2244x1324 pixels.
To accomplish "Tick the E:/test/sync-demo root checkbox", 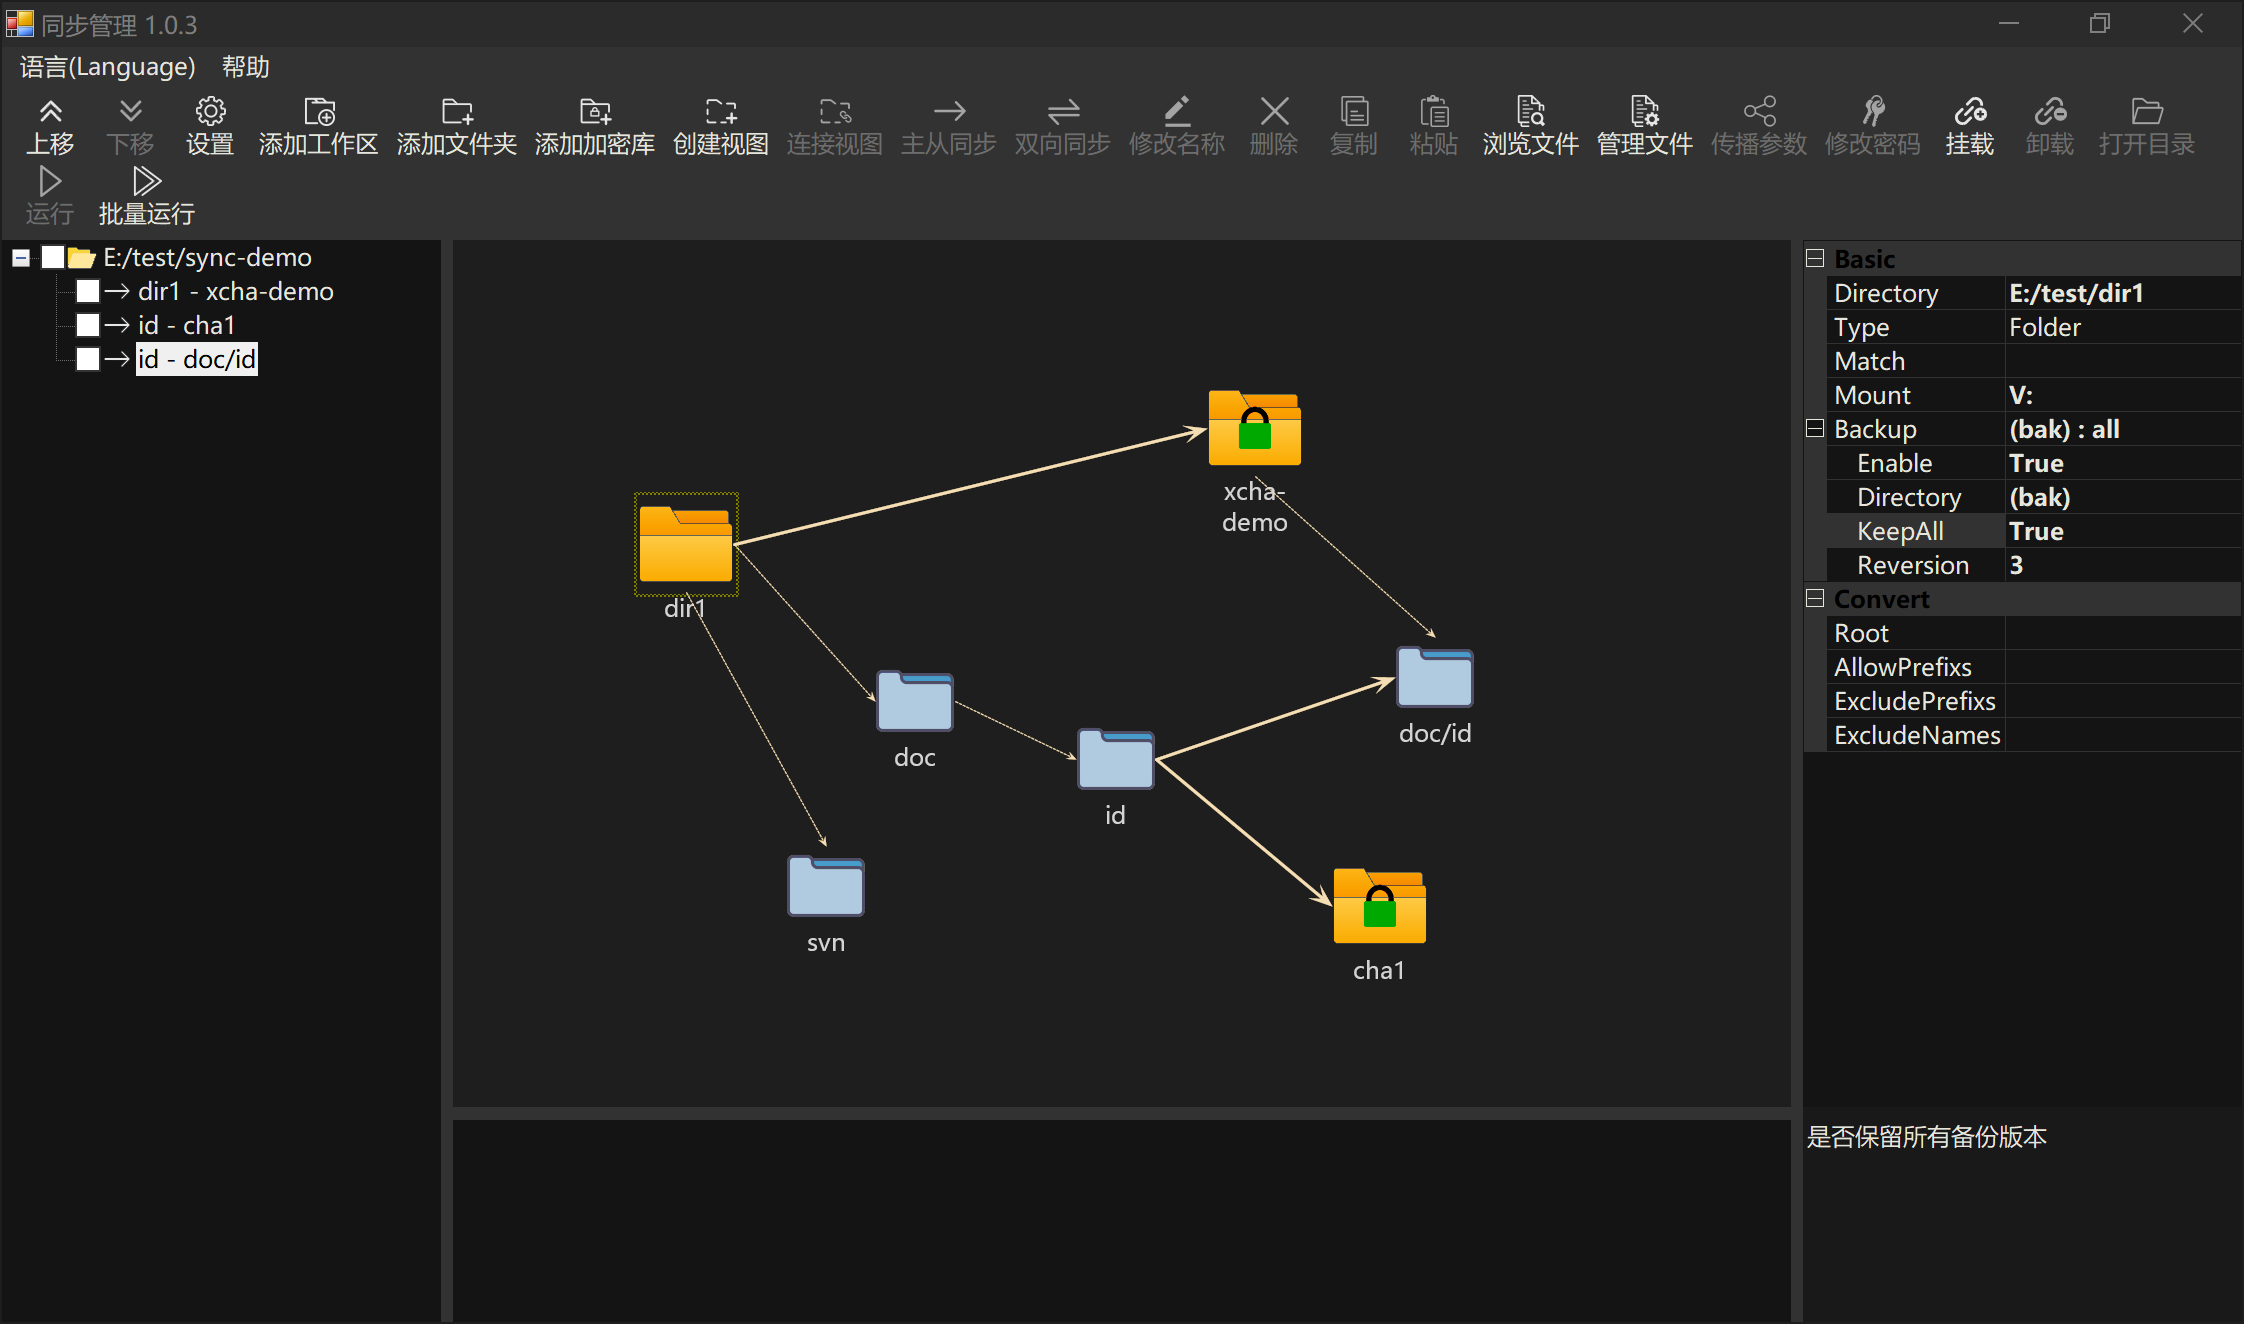I will (x=53, y=258).
